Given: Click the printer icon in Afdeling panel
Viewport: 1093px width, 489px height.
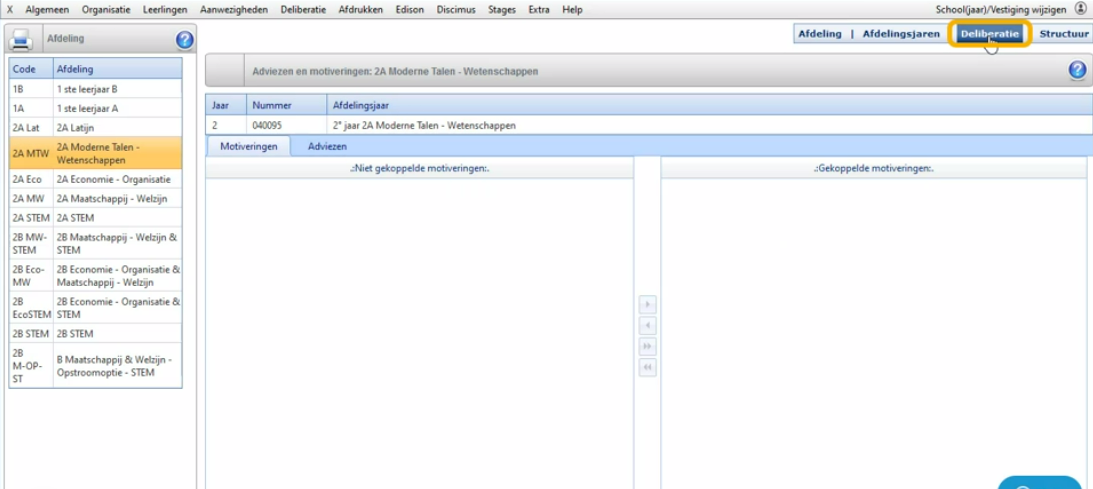Looking at the screenshot, I should (x=21, y=40).
